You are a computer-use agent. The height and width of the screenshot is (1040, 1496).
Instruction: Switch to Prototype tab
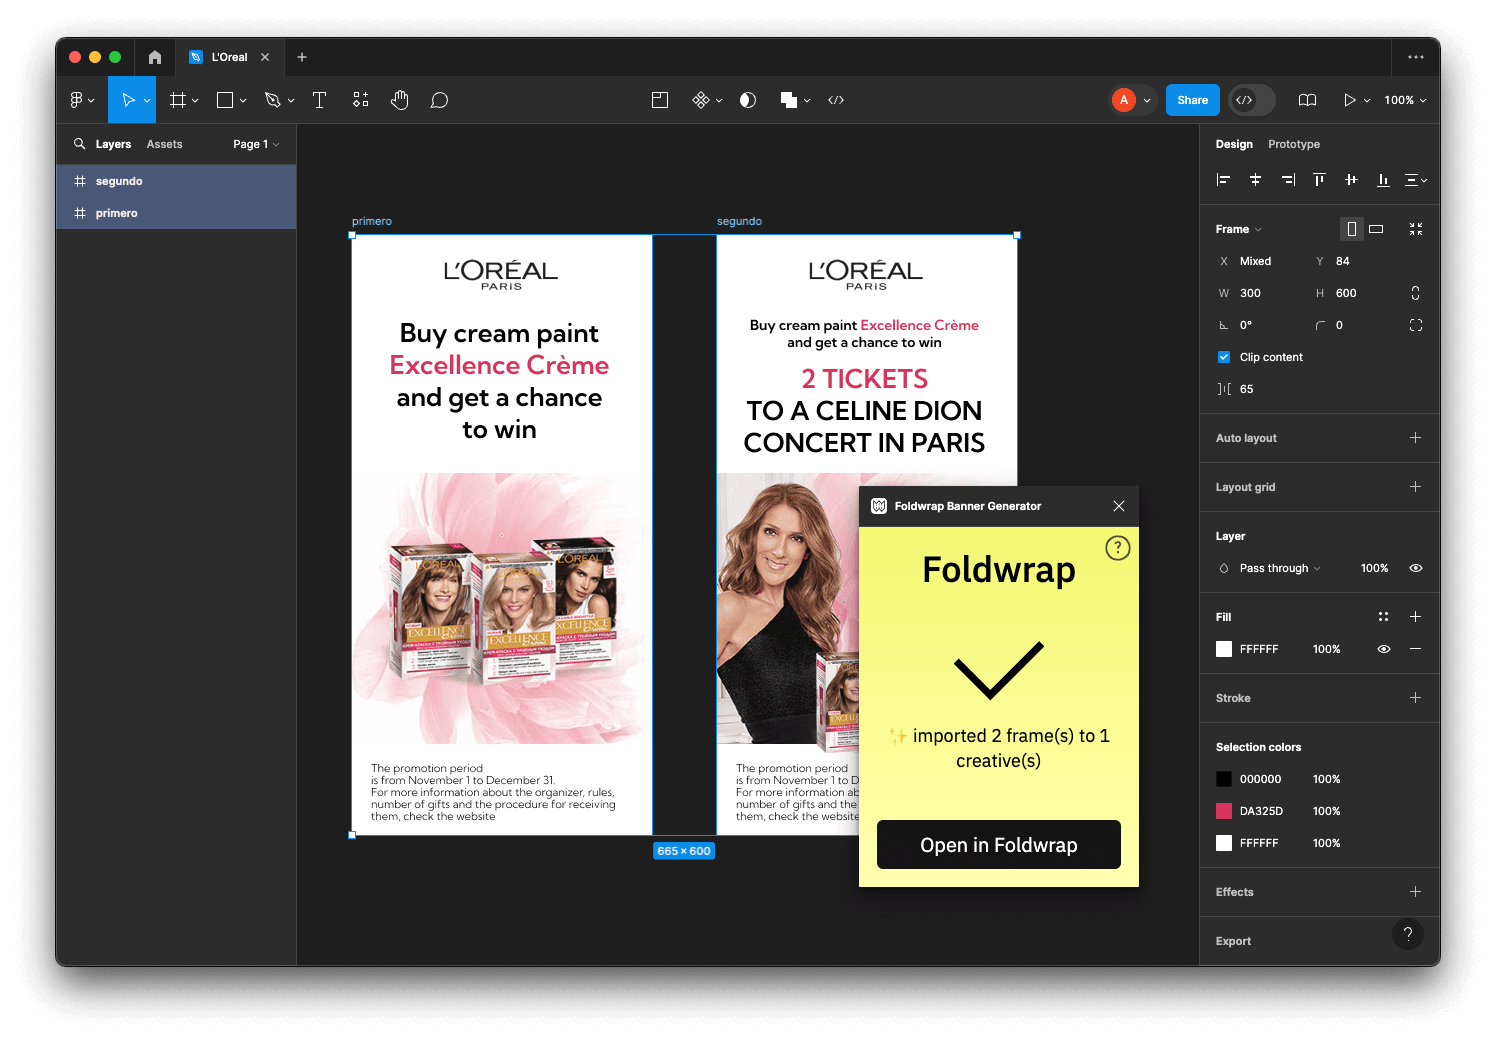[x=1294, y=144]
